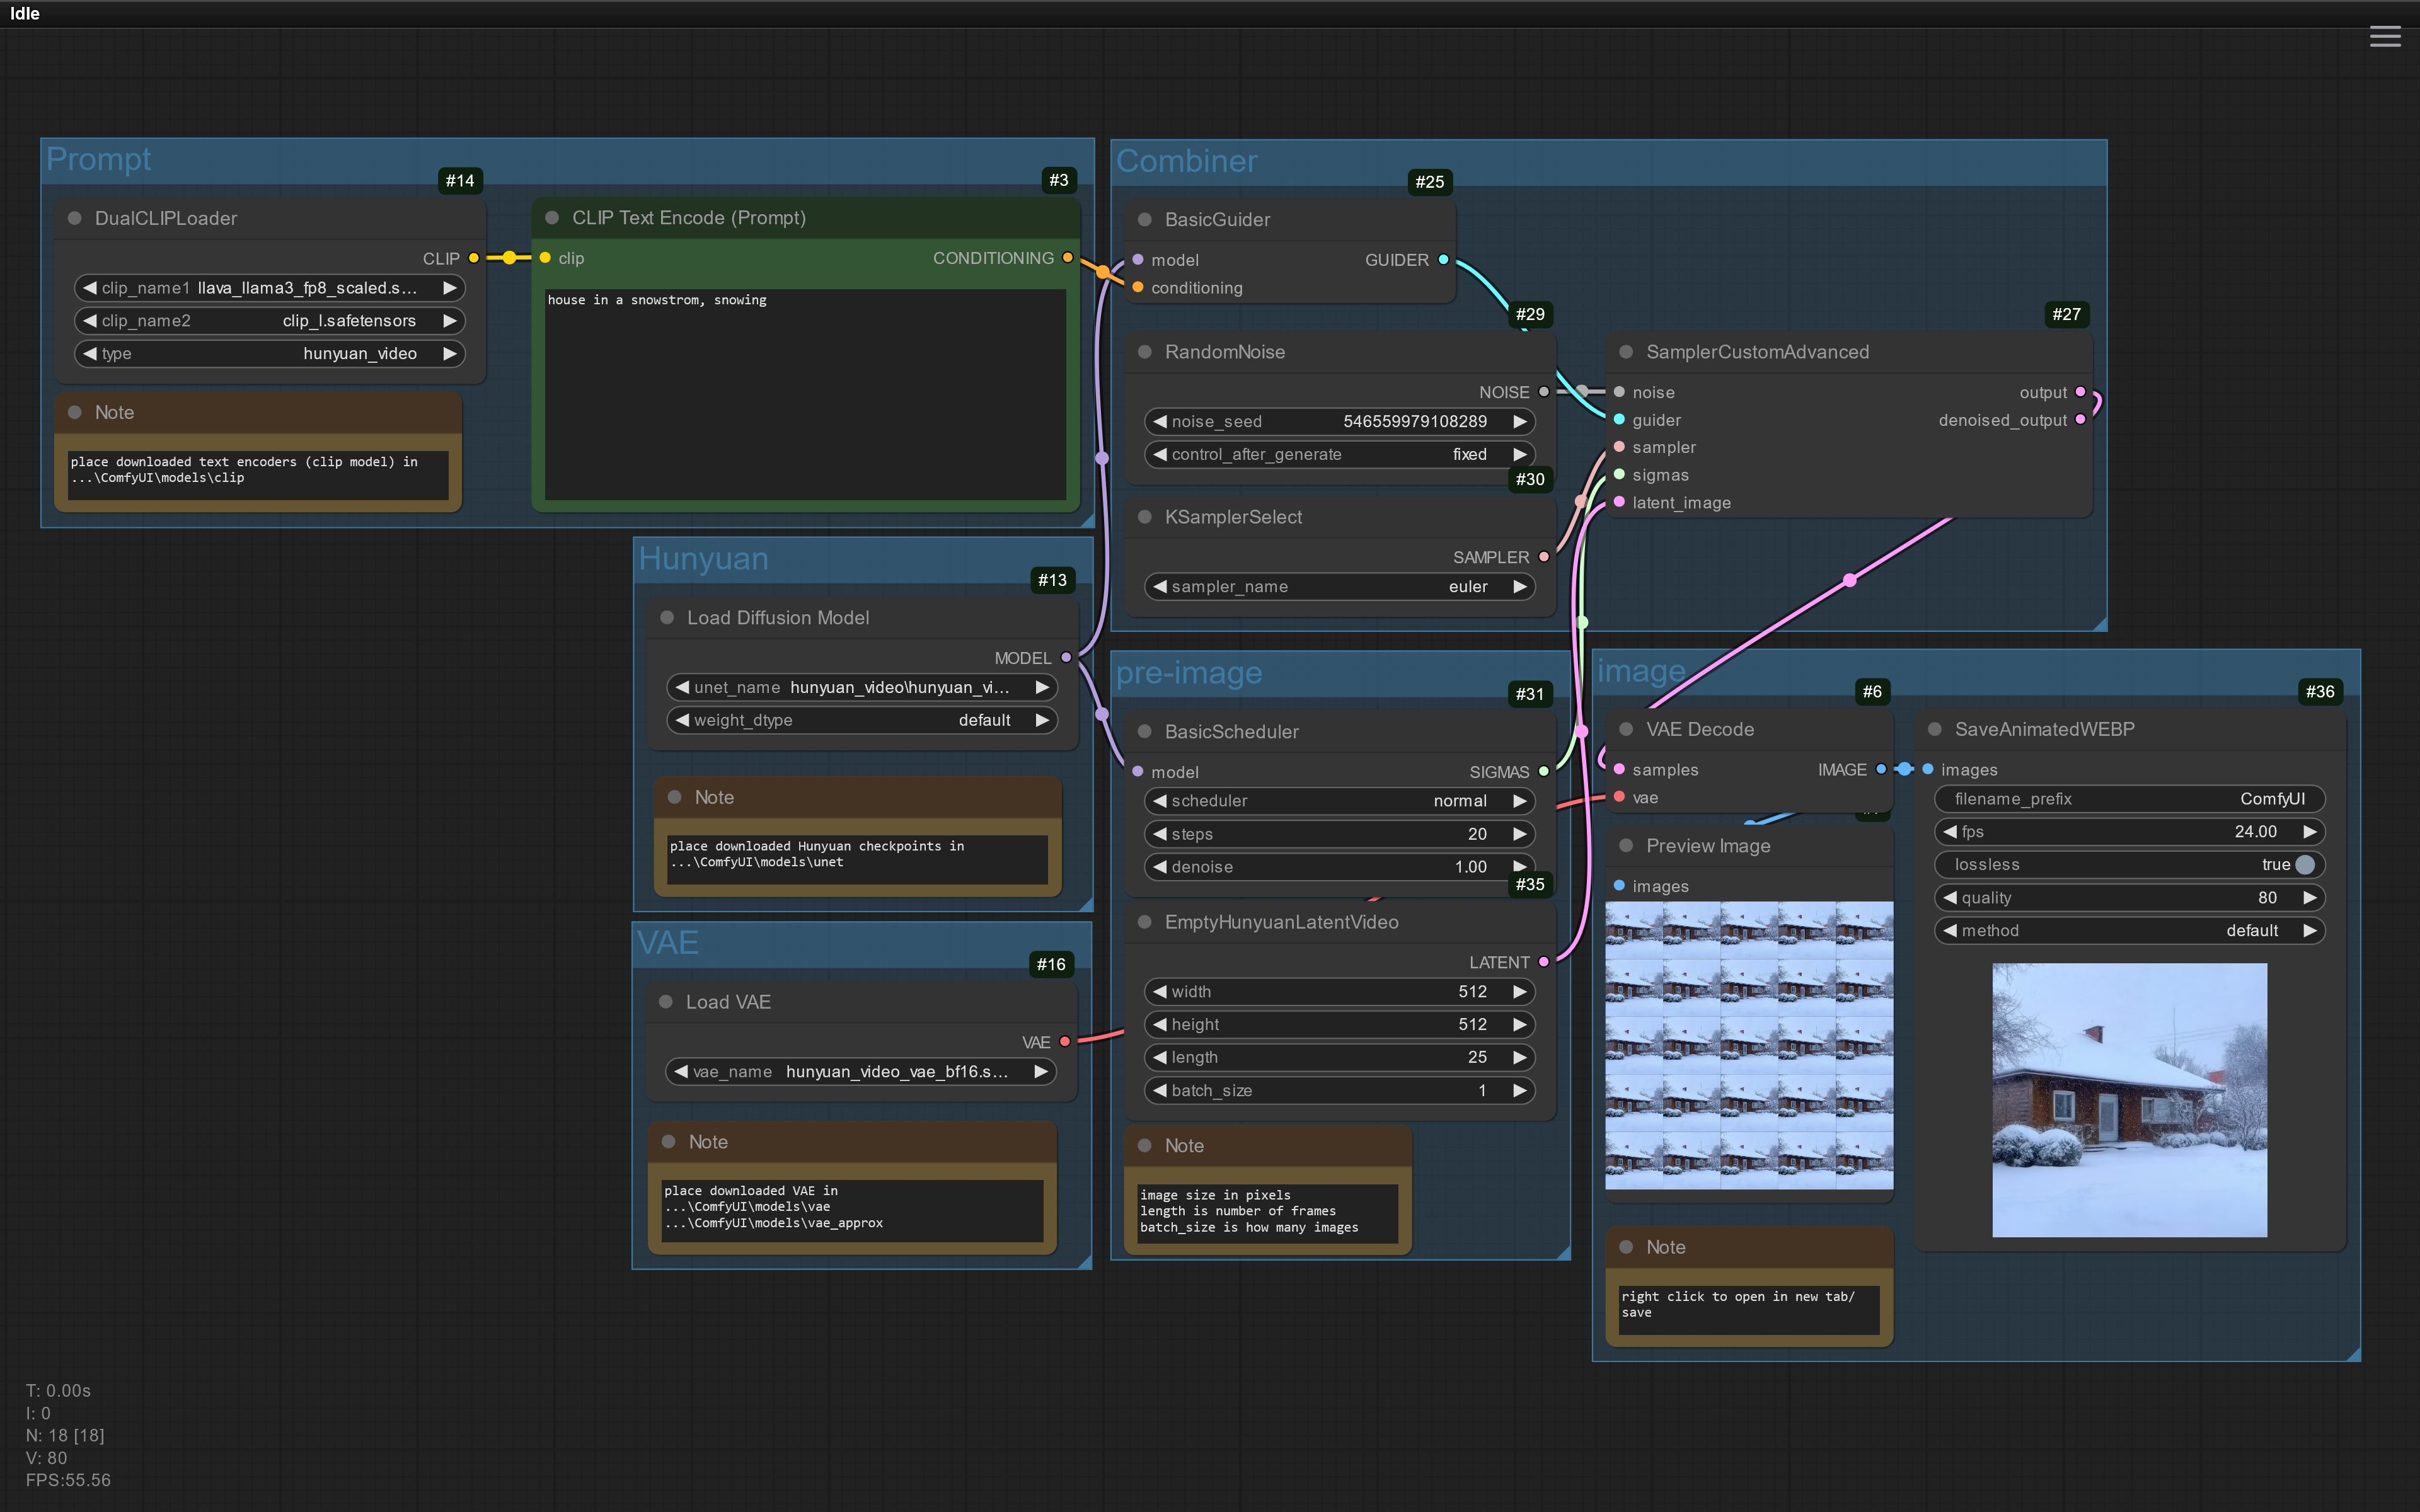The height and width of the screenshot is (1512, 2420).
Task: Decrease steps value with left arrow
Action: coord(1160,834)
